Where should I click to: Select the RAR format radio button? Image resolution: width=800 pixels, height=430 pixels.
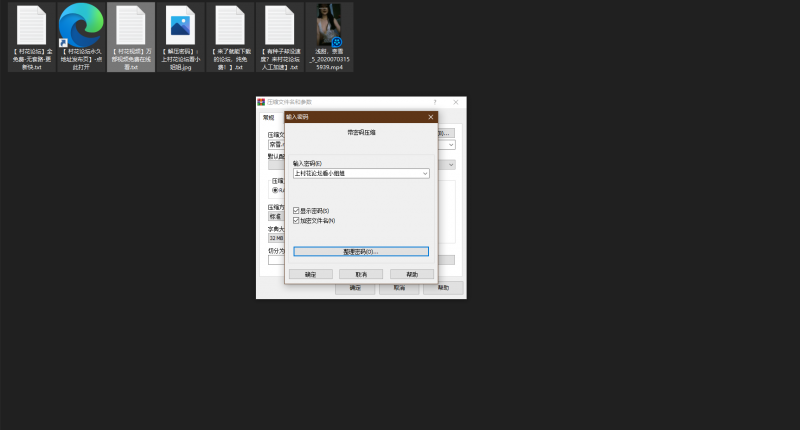(x=275, y=189)
